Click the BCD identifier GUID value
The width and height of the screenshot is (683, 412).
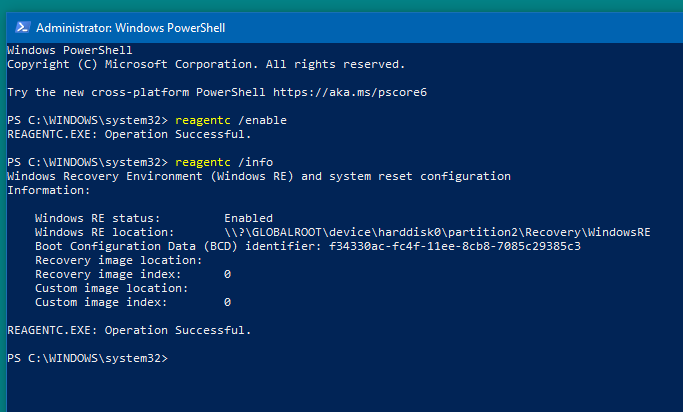point(455,246)
